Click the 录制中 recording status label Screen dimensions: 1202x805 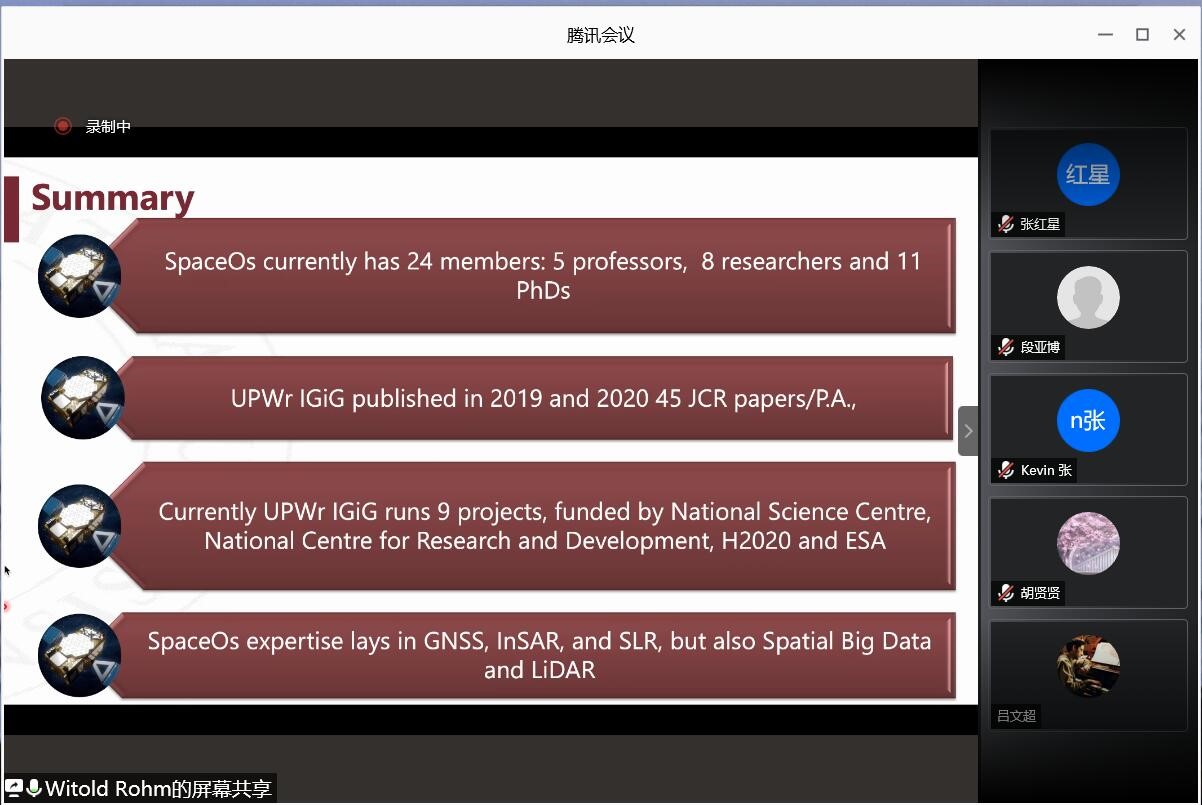(108, 127)
